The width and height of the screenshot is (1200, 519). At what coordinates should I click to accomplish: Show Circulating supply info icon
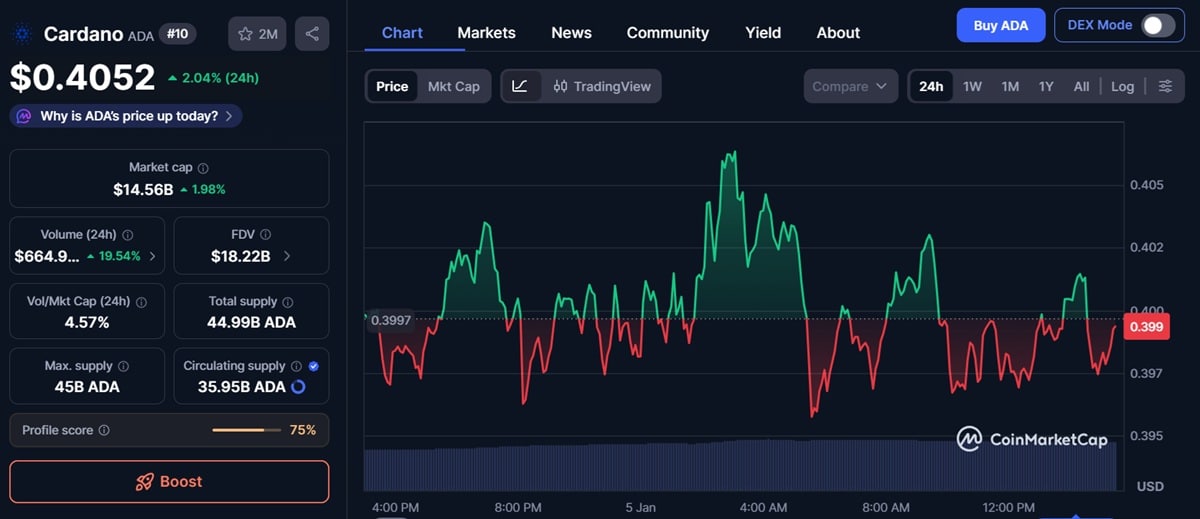[x=296, y=366]
